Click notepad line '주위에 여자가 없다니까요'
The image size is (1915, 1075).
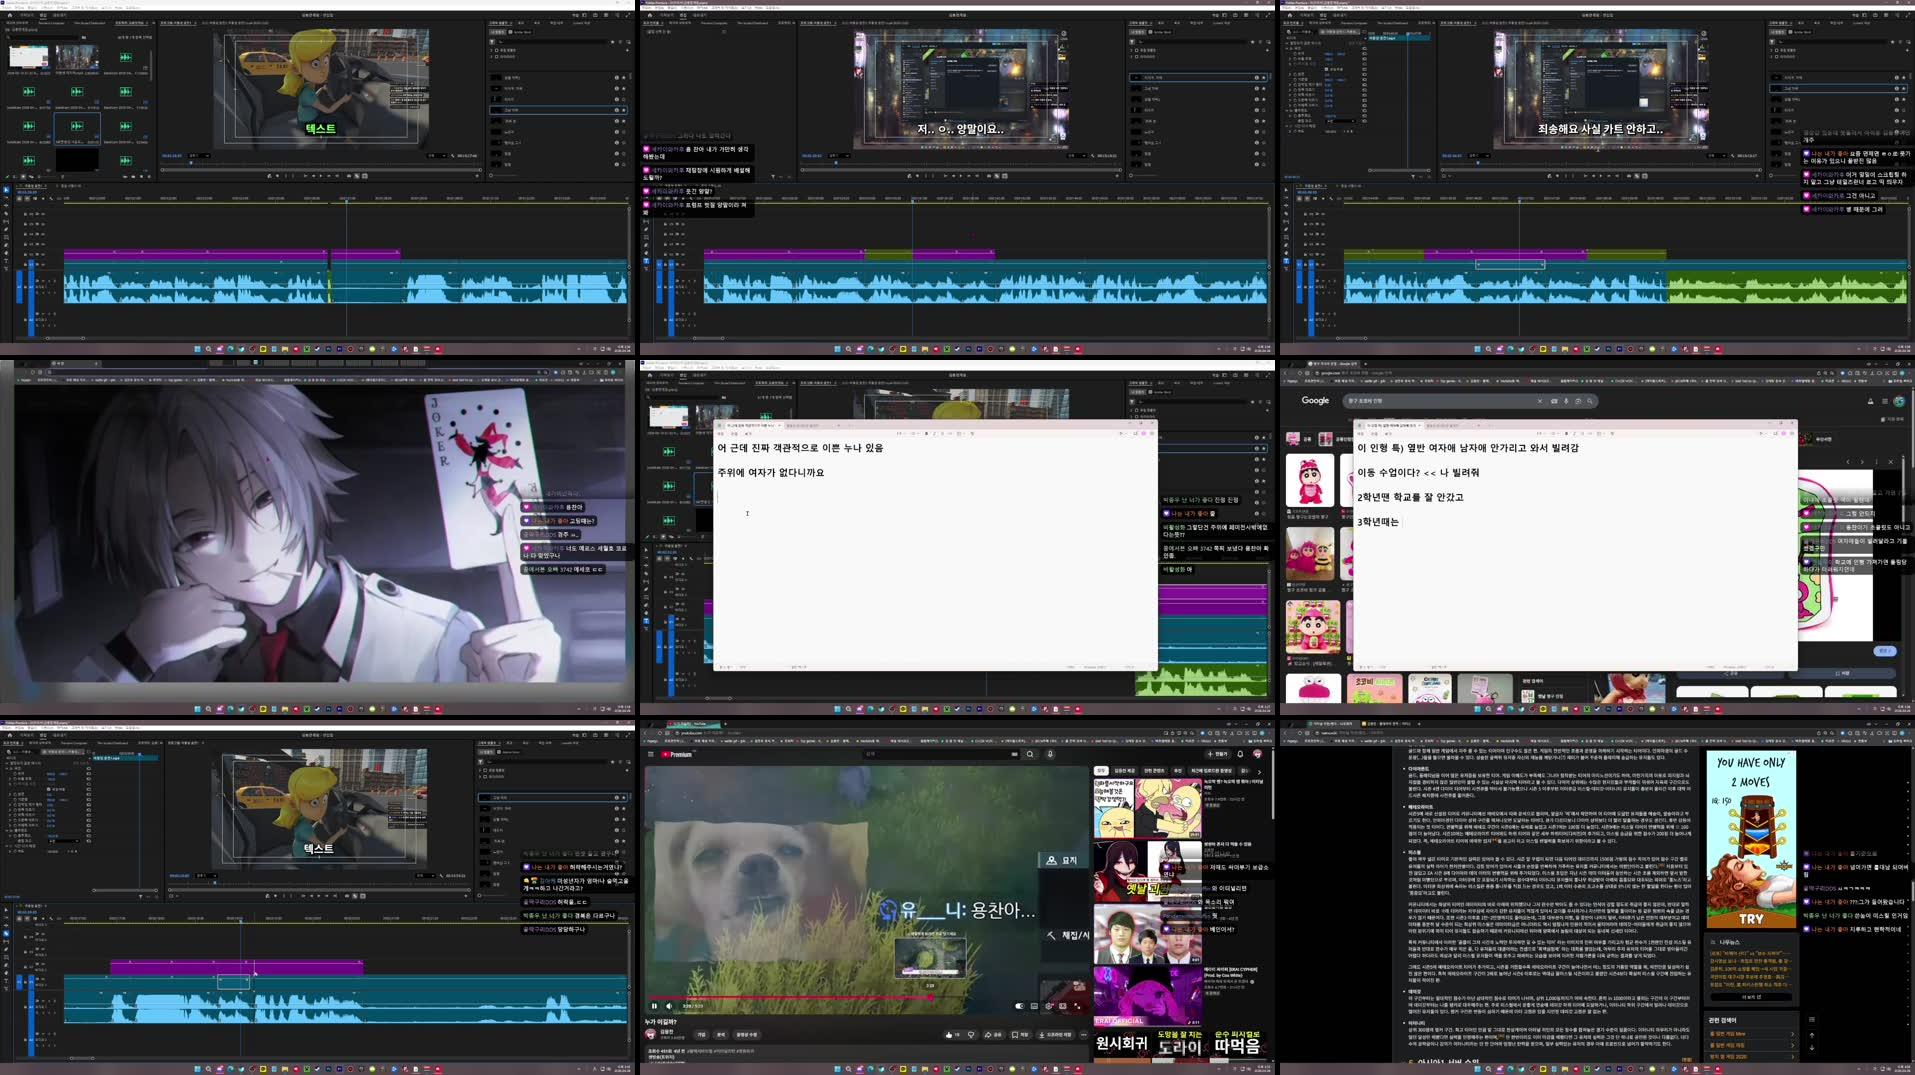tap(770, 473)
